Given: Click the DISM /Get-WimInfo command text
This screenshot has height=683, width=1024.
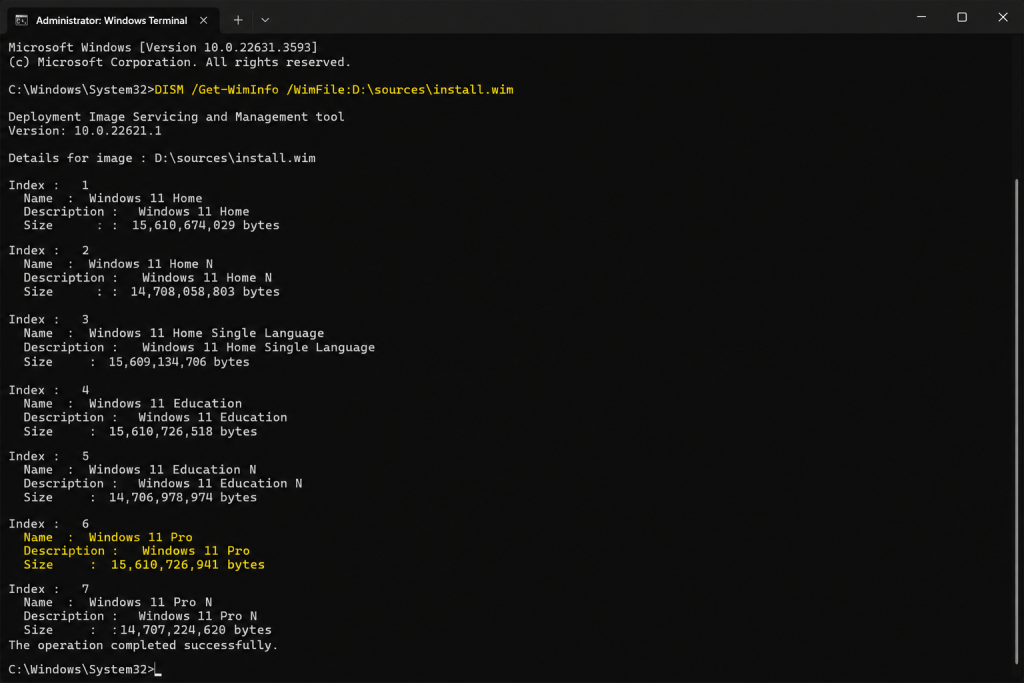Looking at the screenshot, I should coord(334,89).
